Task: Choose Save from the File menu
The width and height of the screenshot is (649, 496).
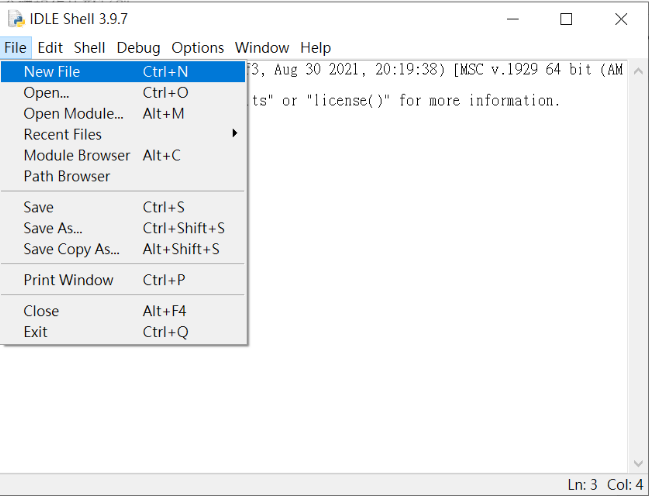Action: pos(123,207)
